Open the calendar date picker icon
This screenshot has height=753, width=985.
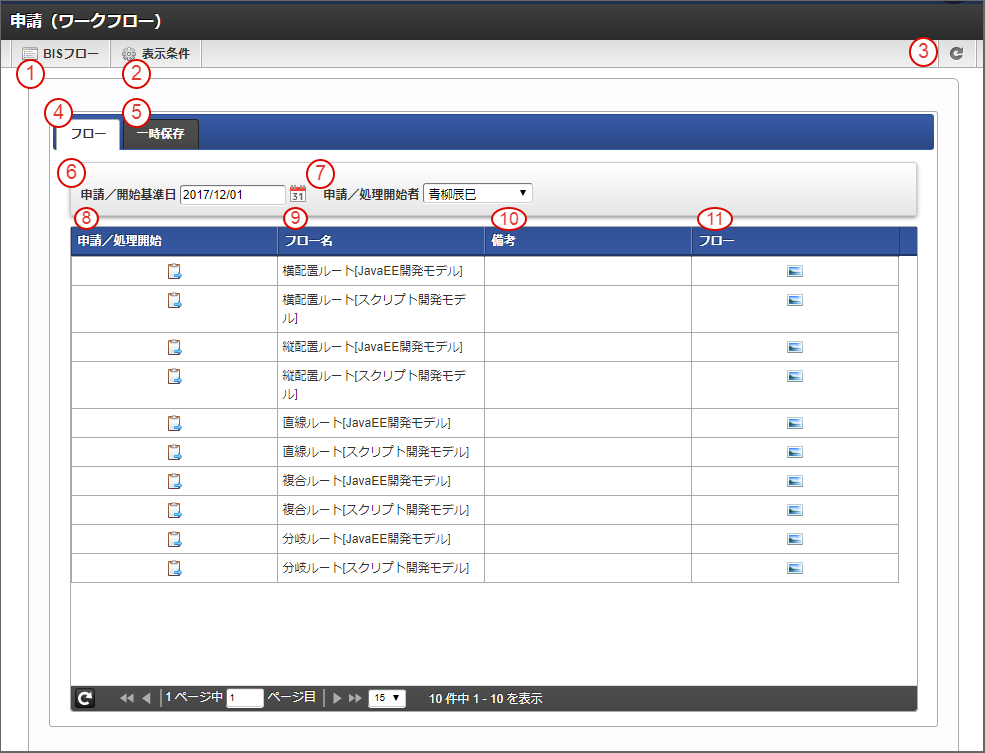[298, 193]
